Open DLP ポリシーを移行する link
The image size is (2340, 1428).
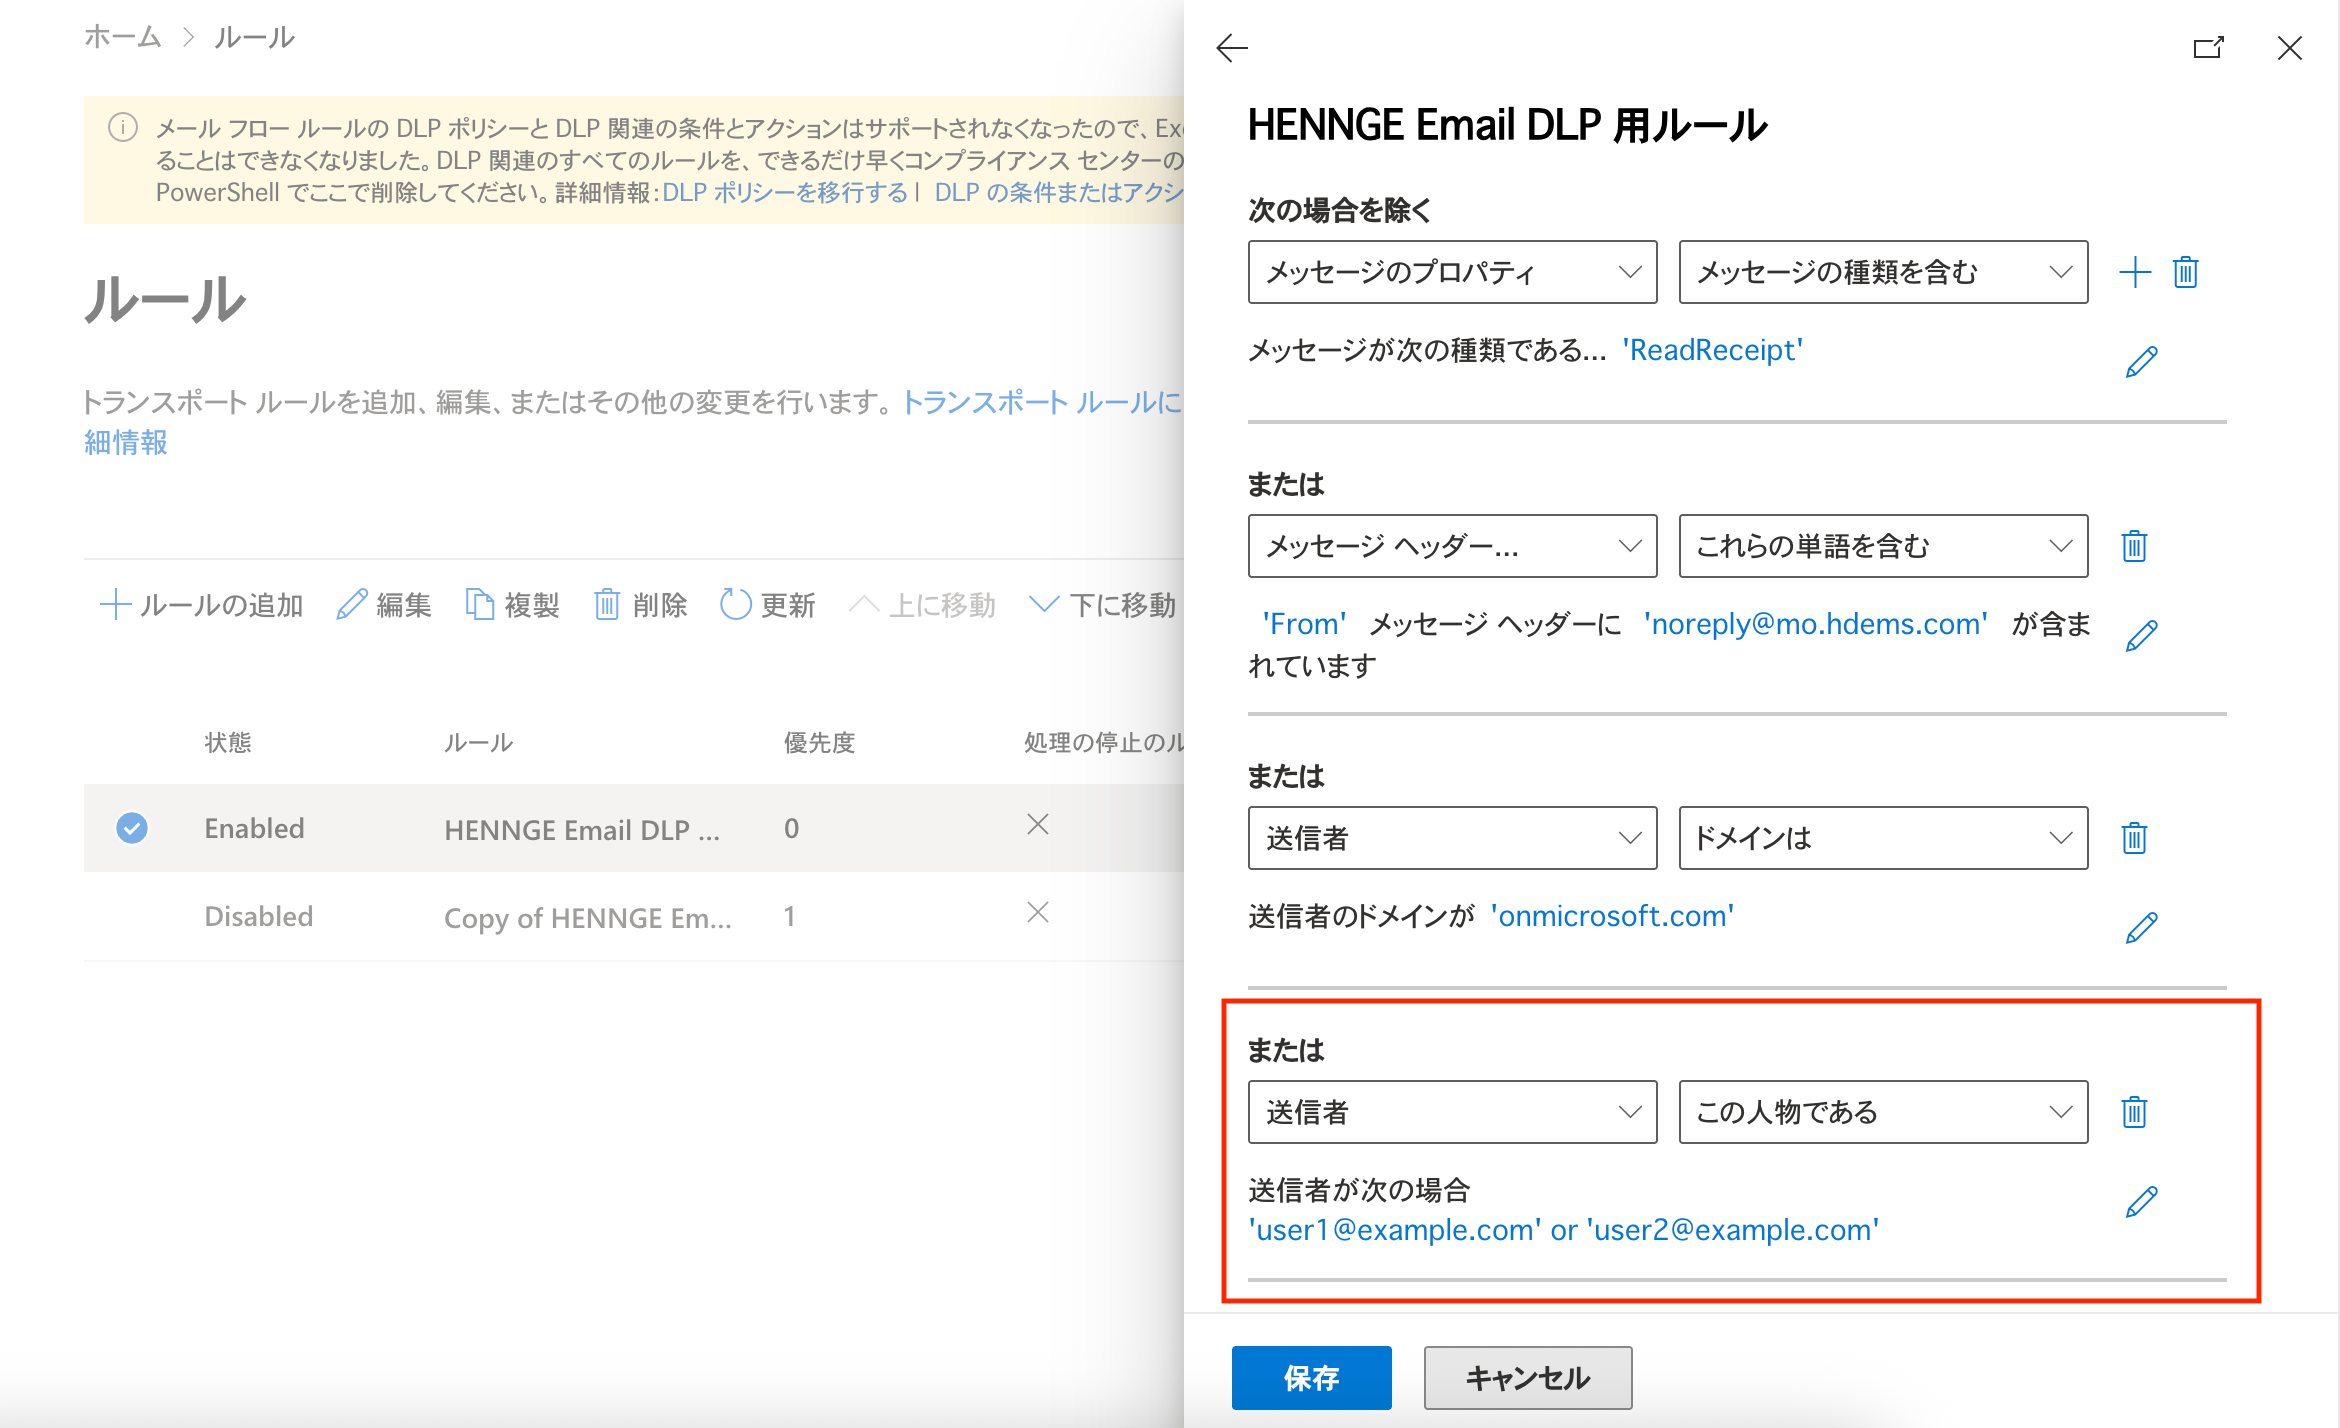(x=785, y=193)
